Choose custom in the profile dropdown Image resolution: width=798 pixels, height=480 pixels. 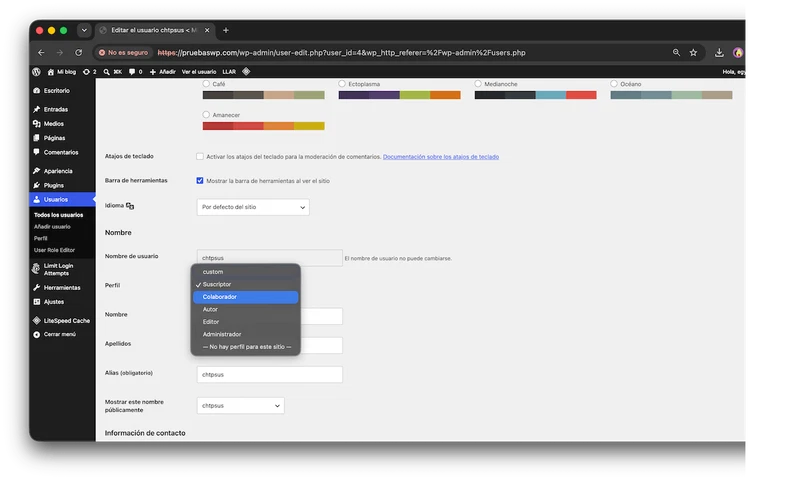pos(246,272)
